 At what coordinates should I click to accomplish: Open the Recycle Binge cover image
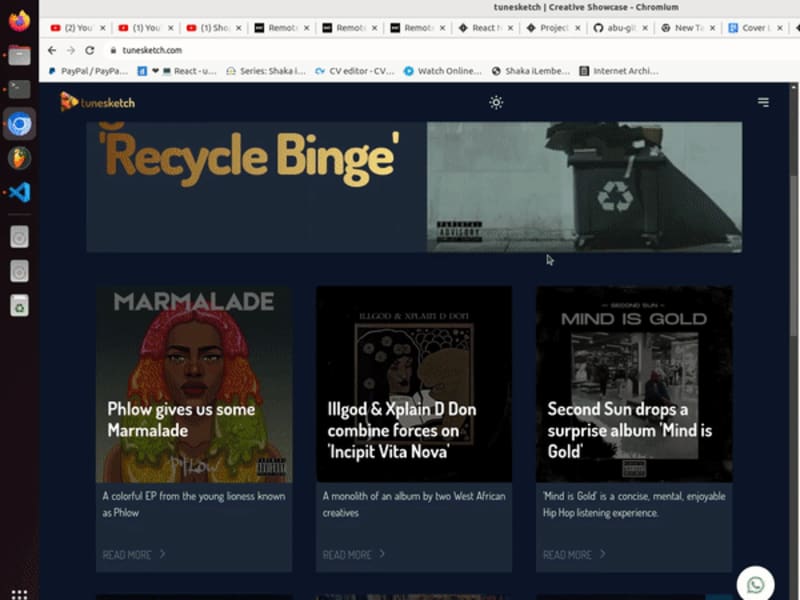tap(584, 187)
